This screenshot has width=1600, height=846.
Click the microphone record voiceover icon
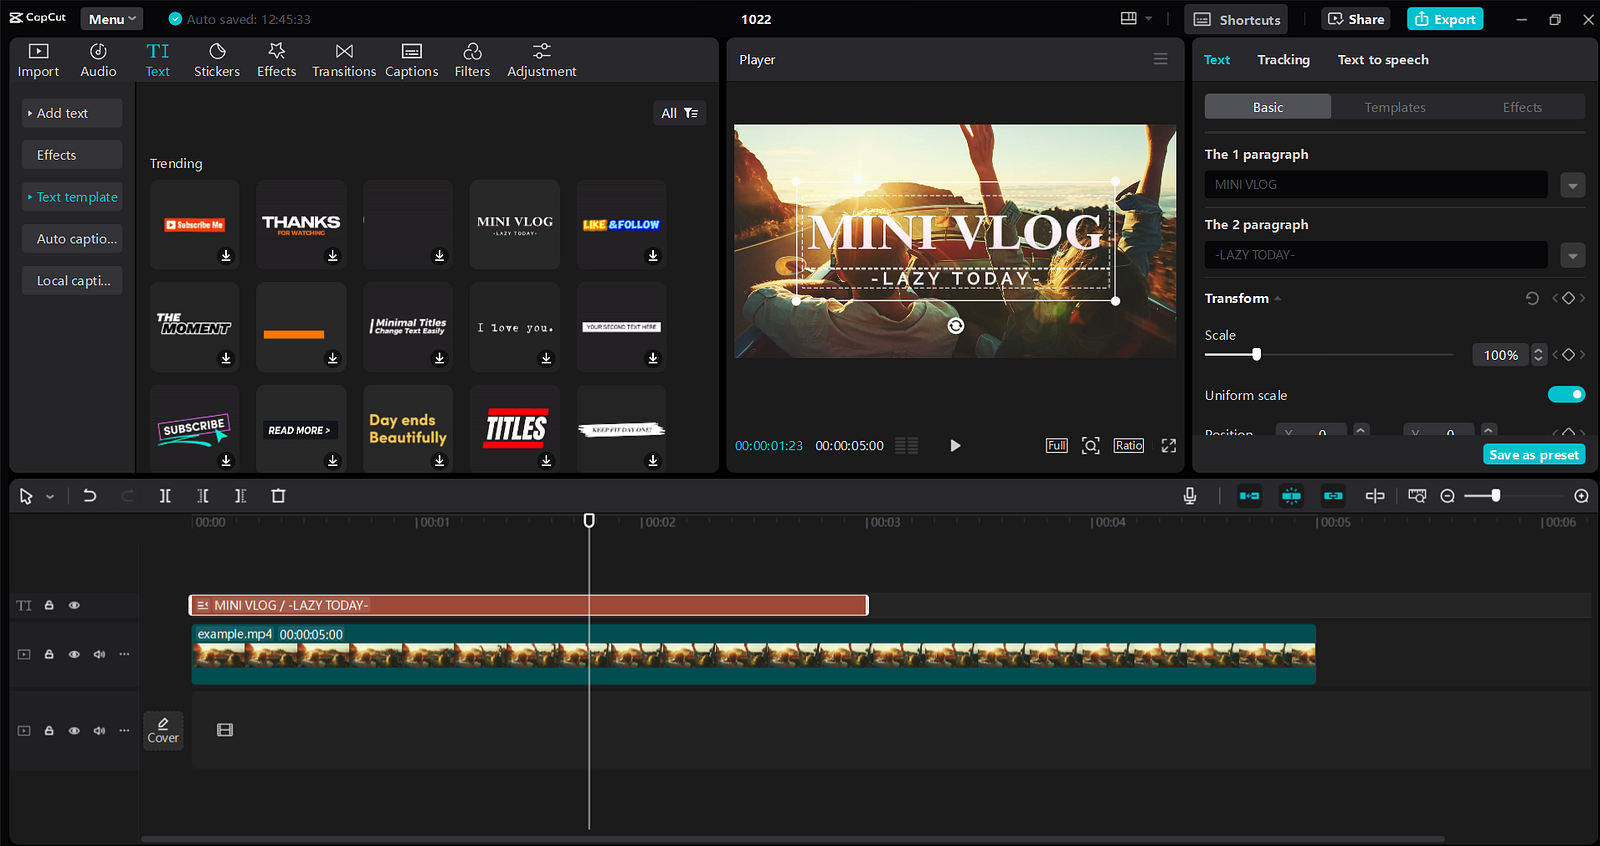pos(1190,496)
